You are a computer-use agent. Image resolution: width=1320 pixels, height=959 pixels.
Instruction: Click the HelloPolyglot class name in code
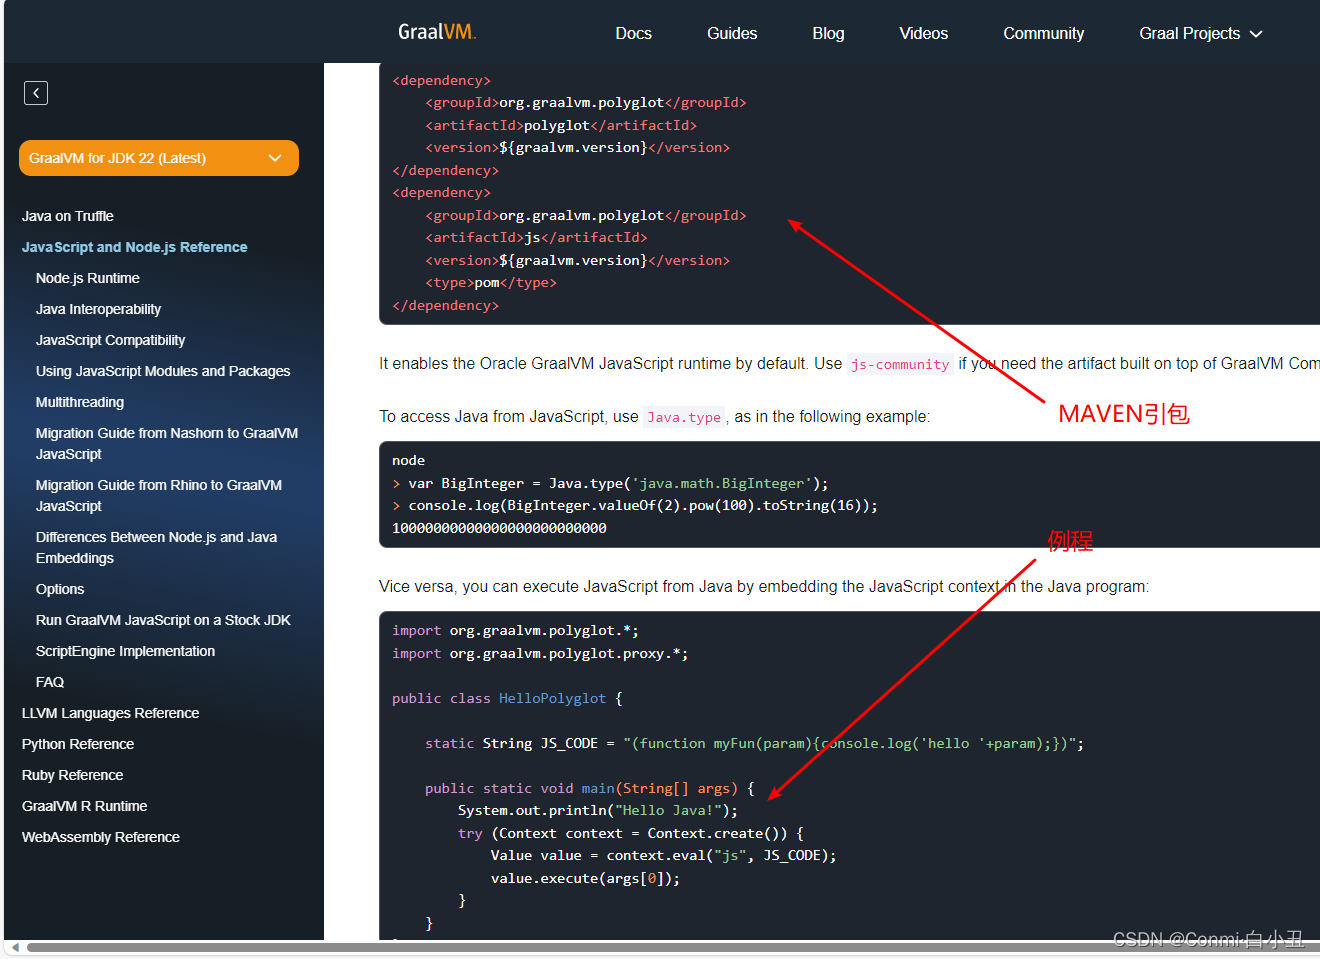point(552,698)
